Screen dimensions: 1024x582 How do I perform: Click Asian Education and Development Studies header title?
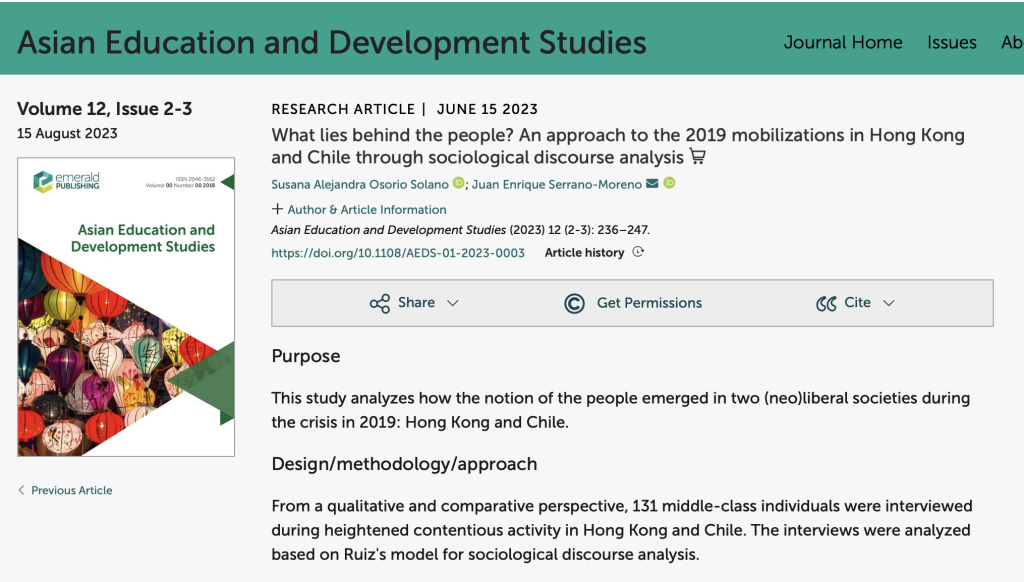332,42
